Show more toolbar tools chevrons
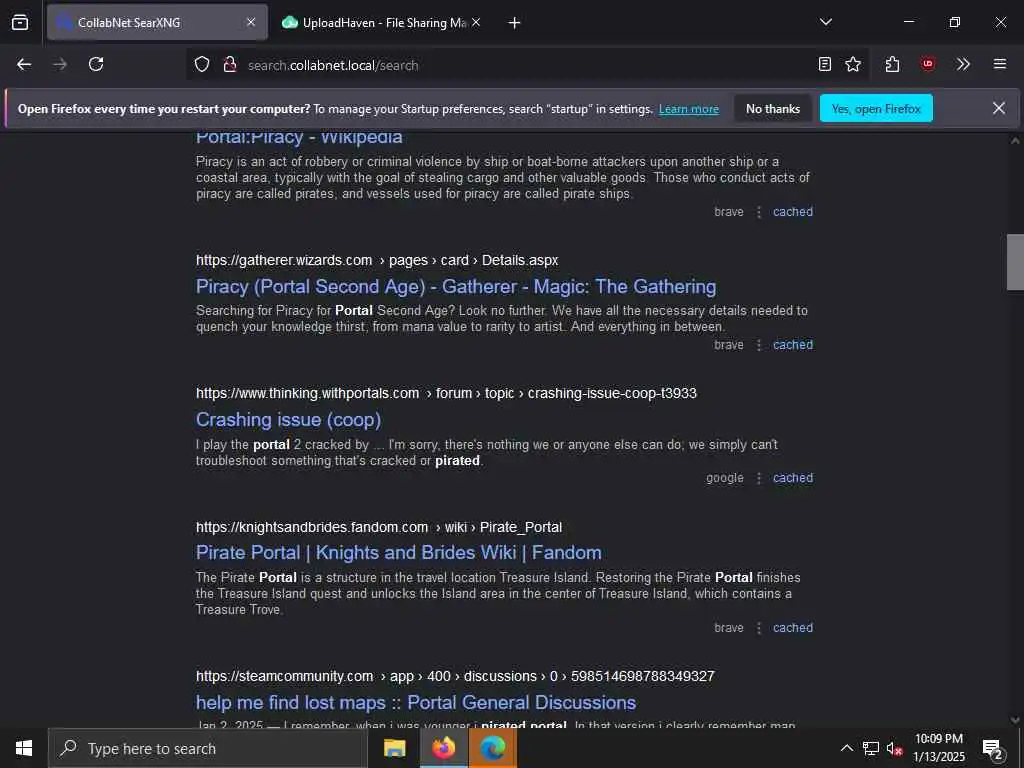This screenshot has height=768, width=1024. (963, 64)
